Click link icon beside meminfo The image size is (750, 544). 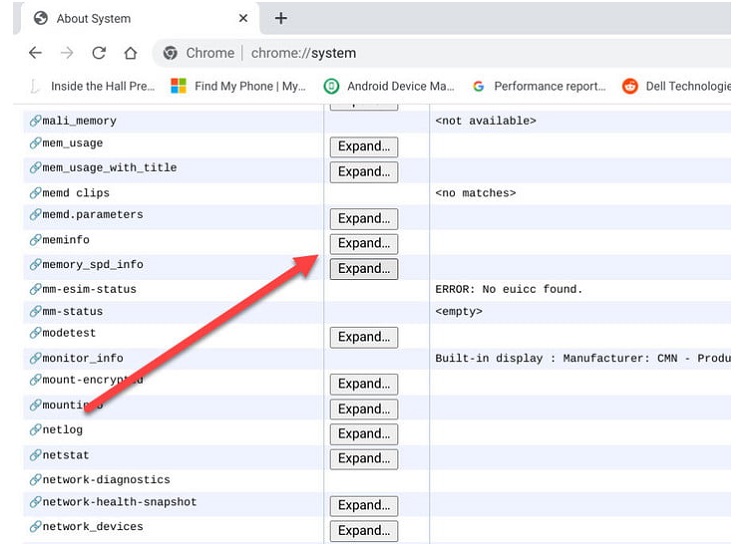tap(35, 240)
